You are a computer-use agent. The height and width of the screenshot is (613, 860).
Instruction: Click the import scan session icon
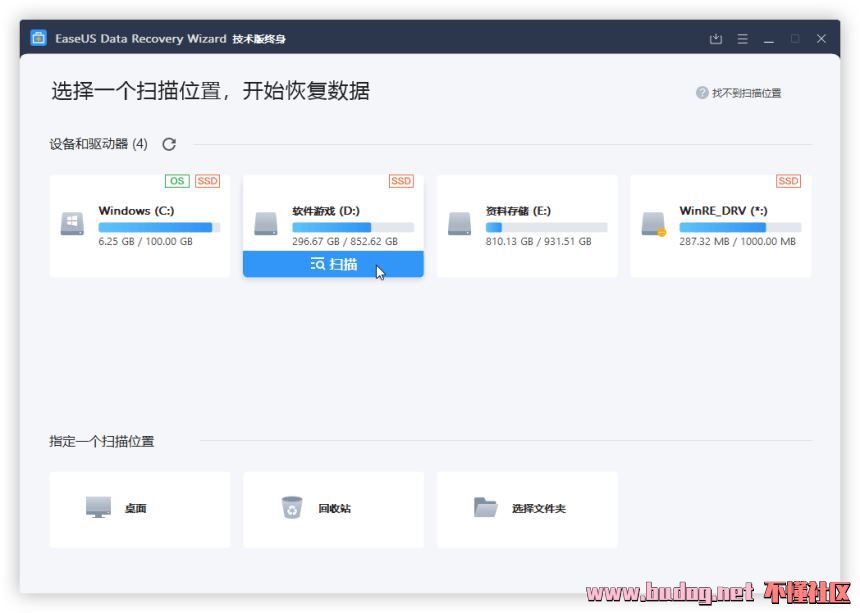tap(715, 39)
